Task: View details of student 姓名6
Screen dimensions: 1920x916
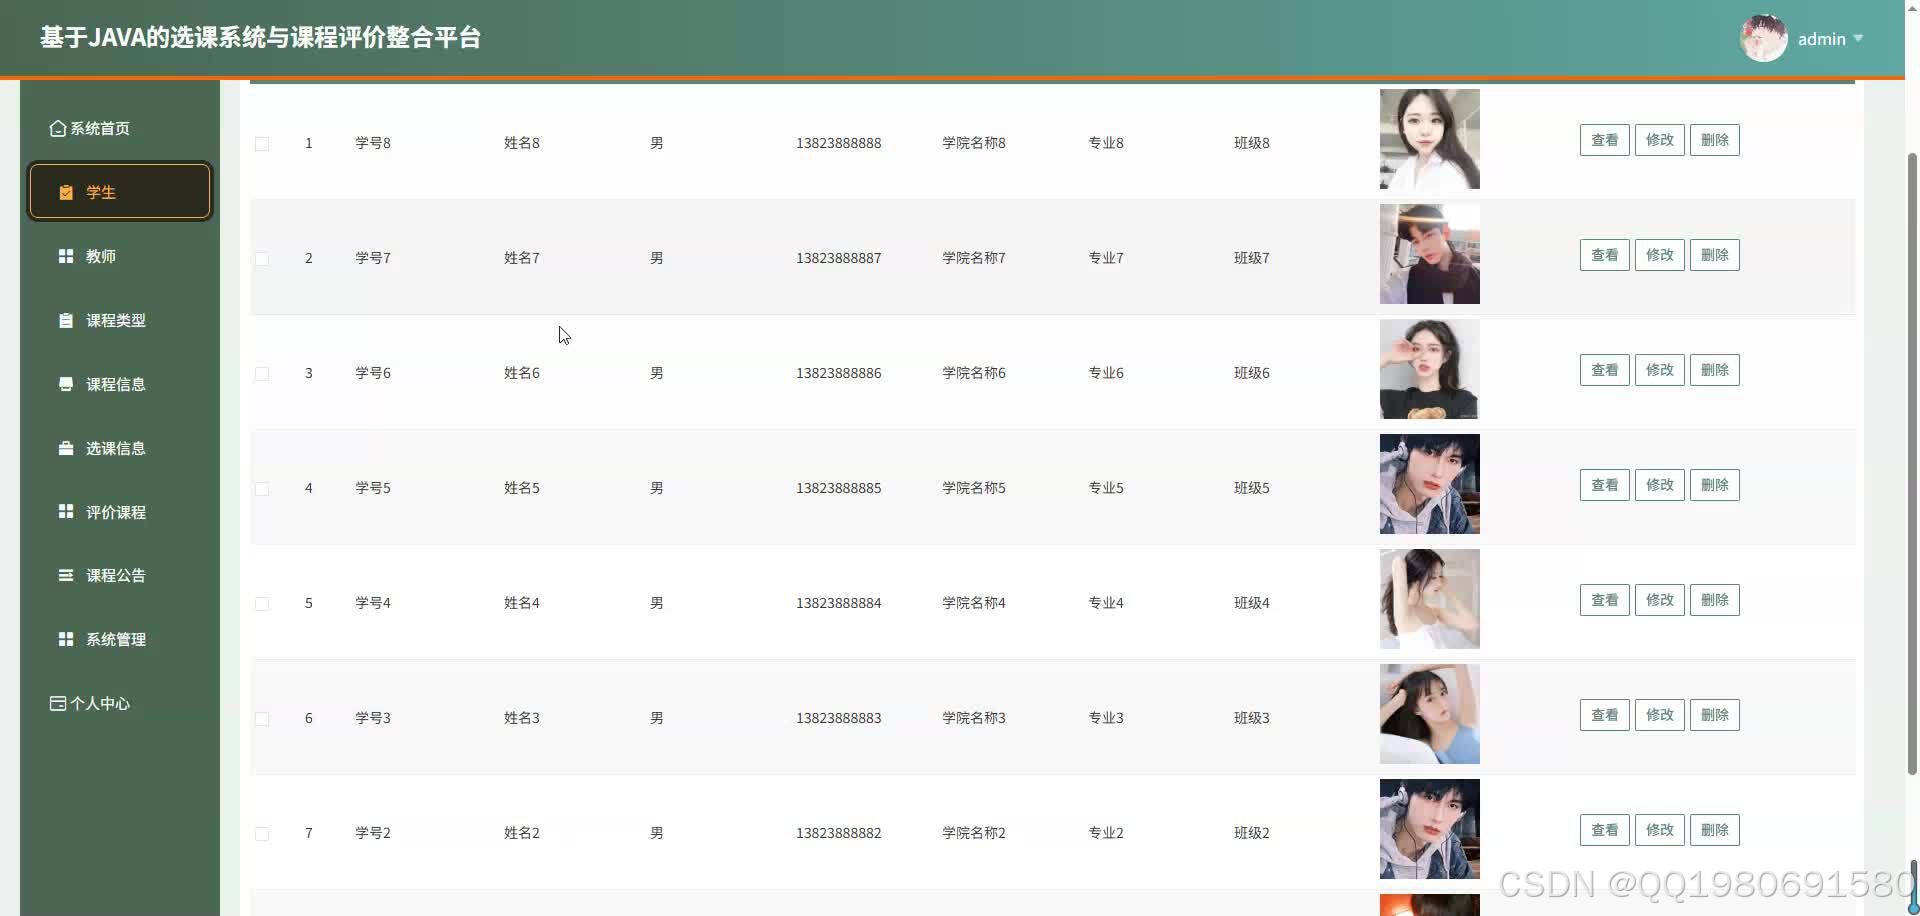Action: (x=1604, y=370)
